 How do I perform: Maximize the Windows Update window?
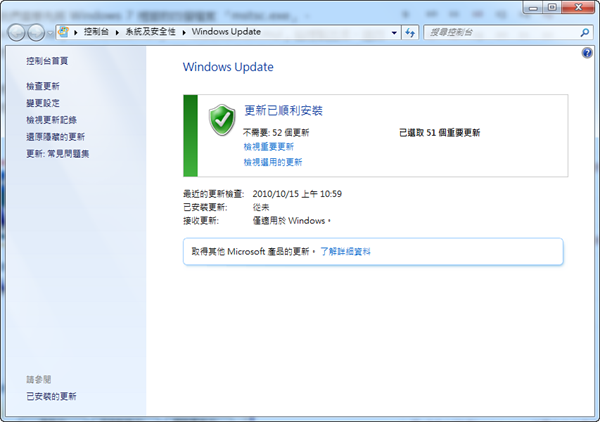[552, 7]
